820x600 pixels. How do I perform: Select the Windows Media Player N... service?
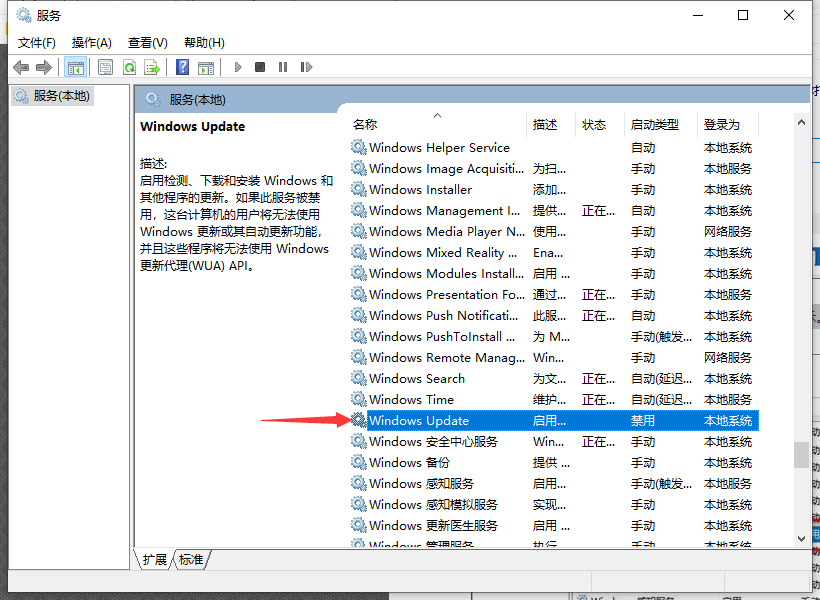[x=554, y=231]
